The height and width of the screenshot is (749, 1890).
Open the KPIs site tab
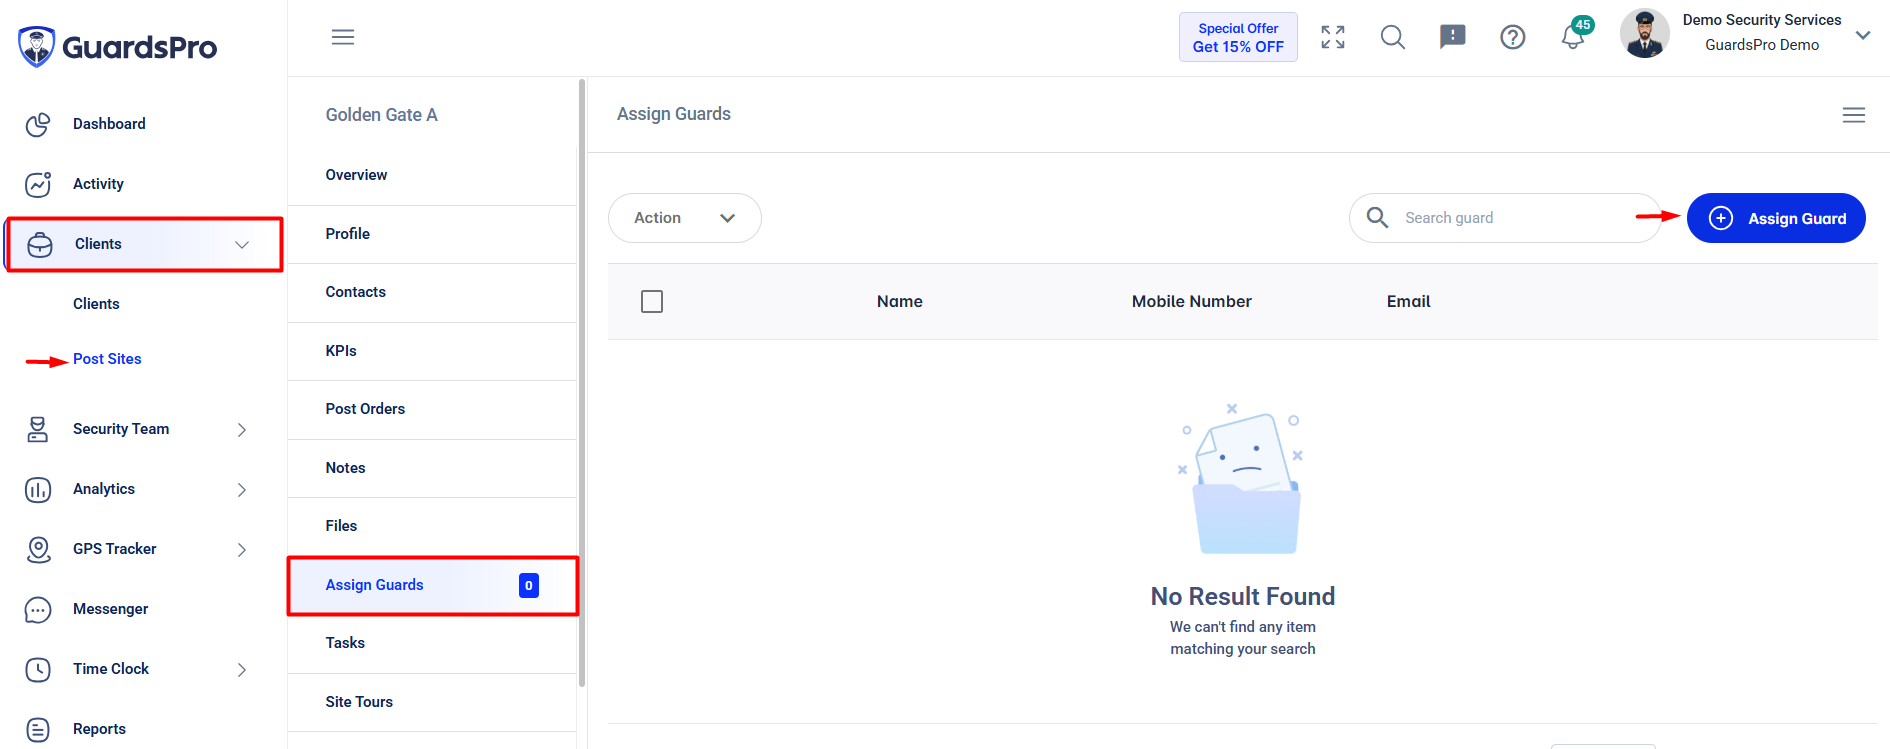click(x=432, y=351)
